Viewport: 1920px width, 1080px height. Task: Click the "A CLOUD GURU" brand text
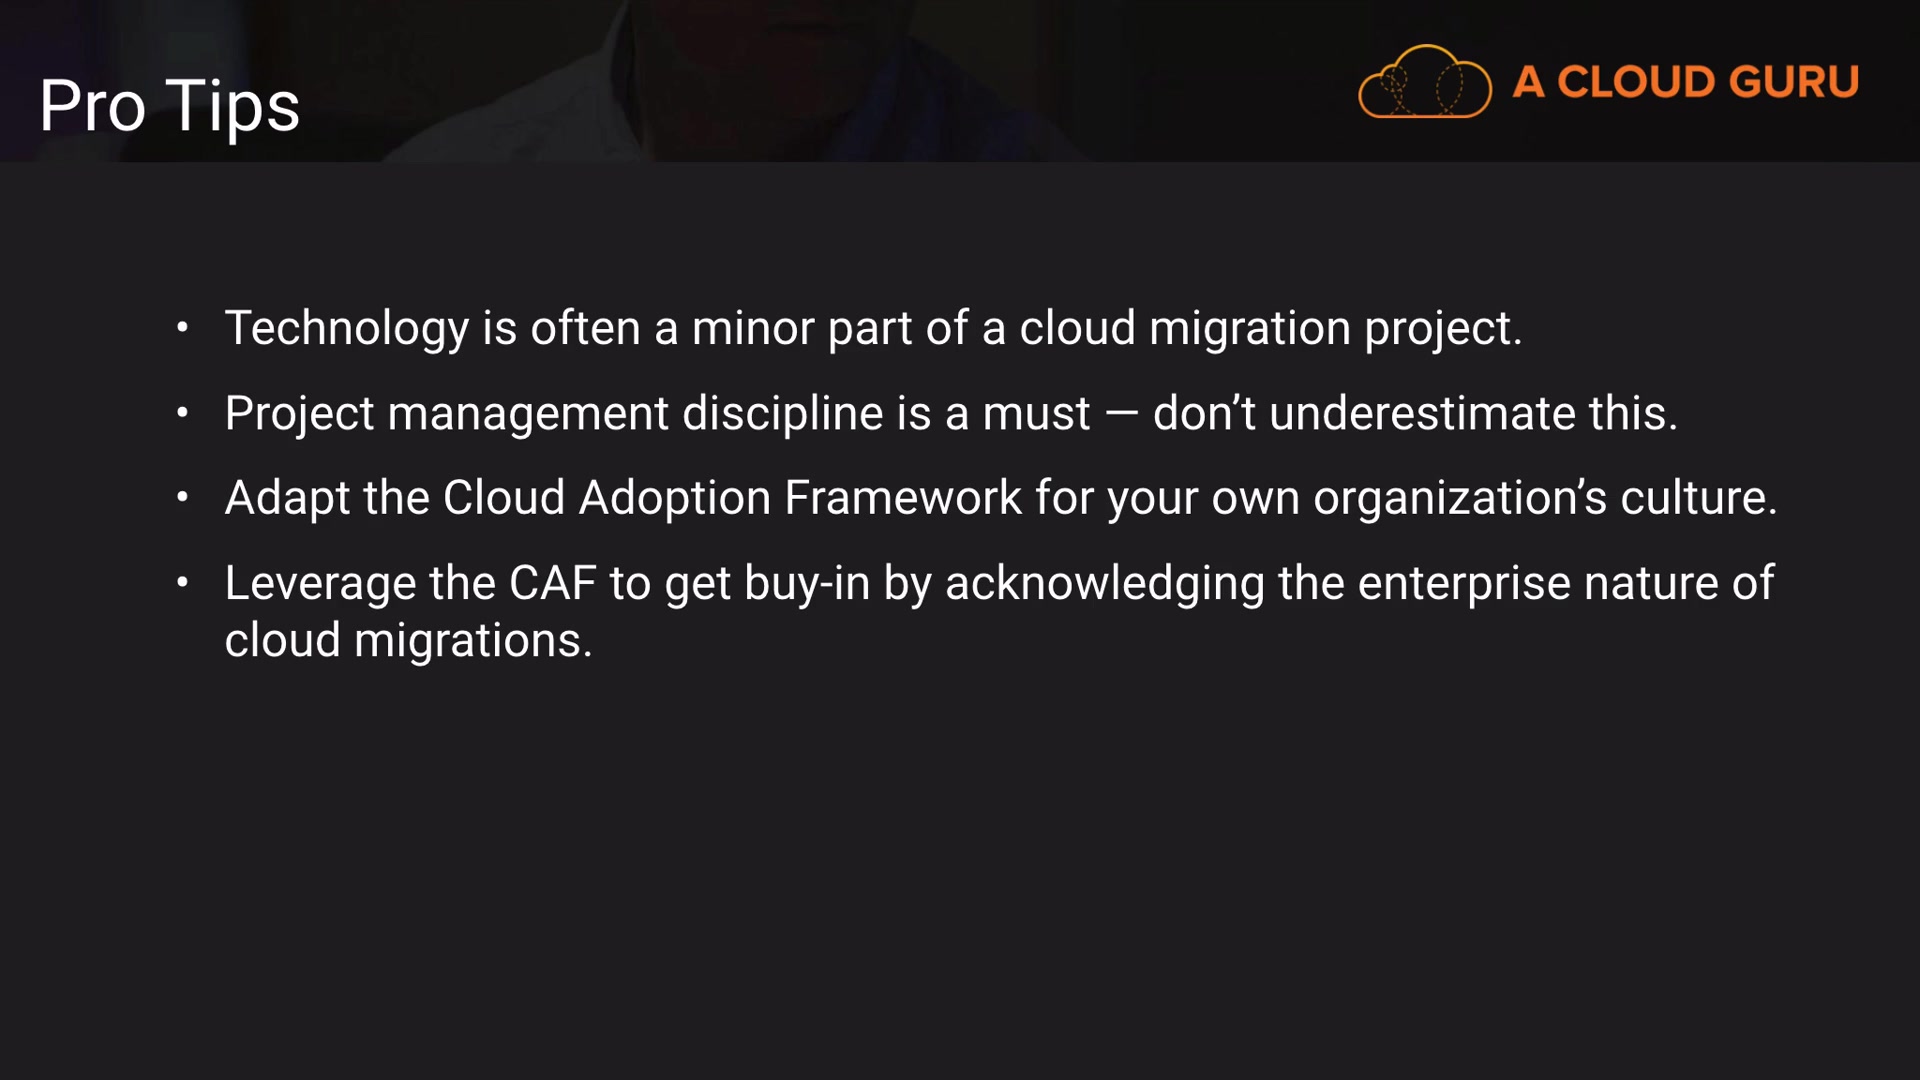click(1685, 82)
